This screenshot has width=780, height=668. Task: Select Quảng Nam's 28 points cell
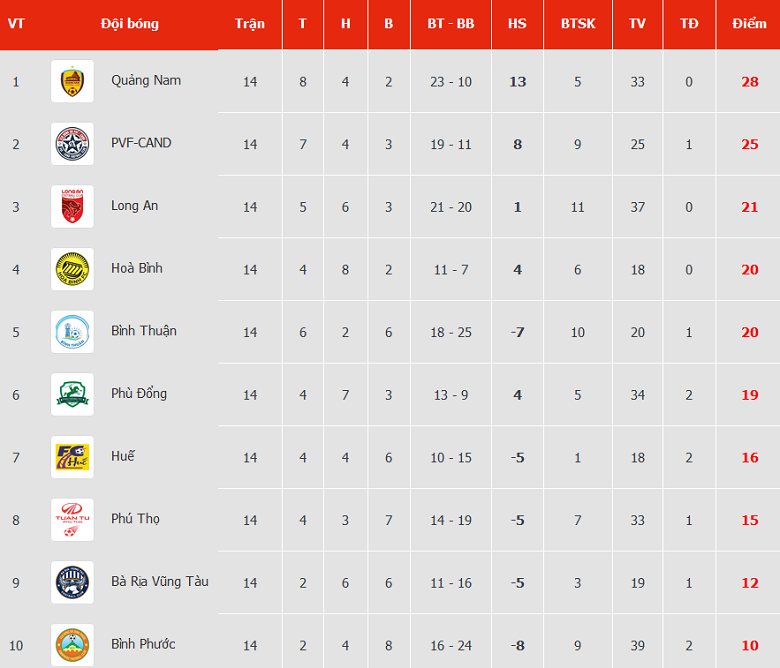[x=750, y=82]
